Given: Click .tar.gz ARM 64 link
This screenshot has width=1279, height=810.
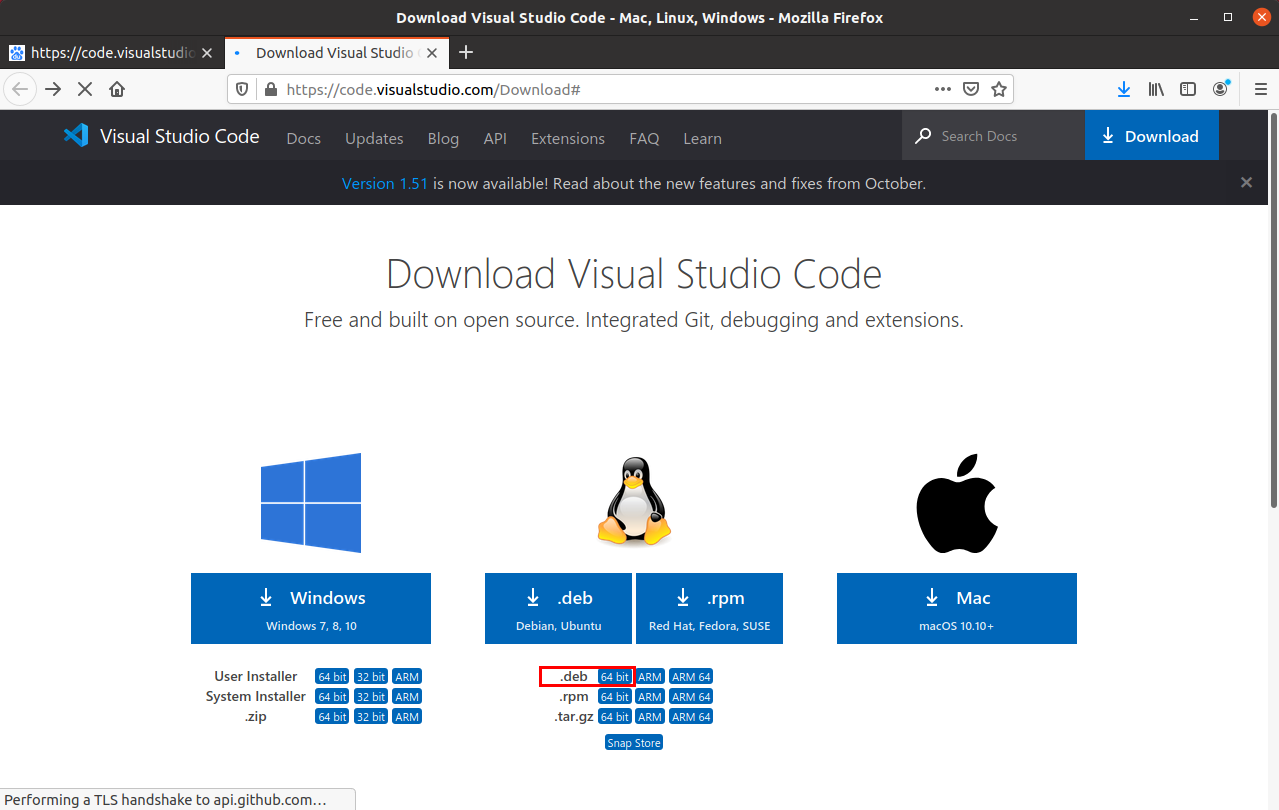Looking at the screenshot, I should (x=691, y=717).
